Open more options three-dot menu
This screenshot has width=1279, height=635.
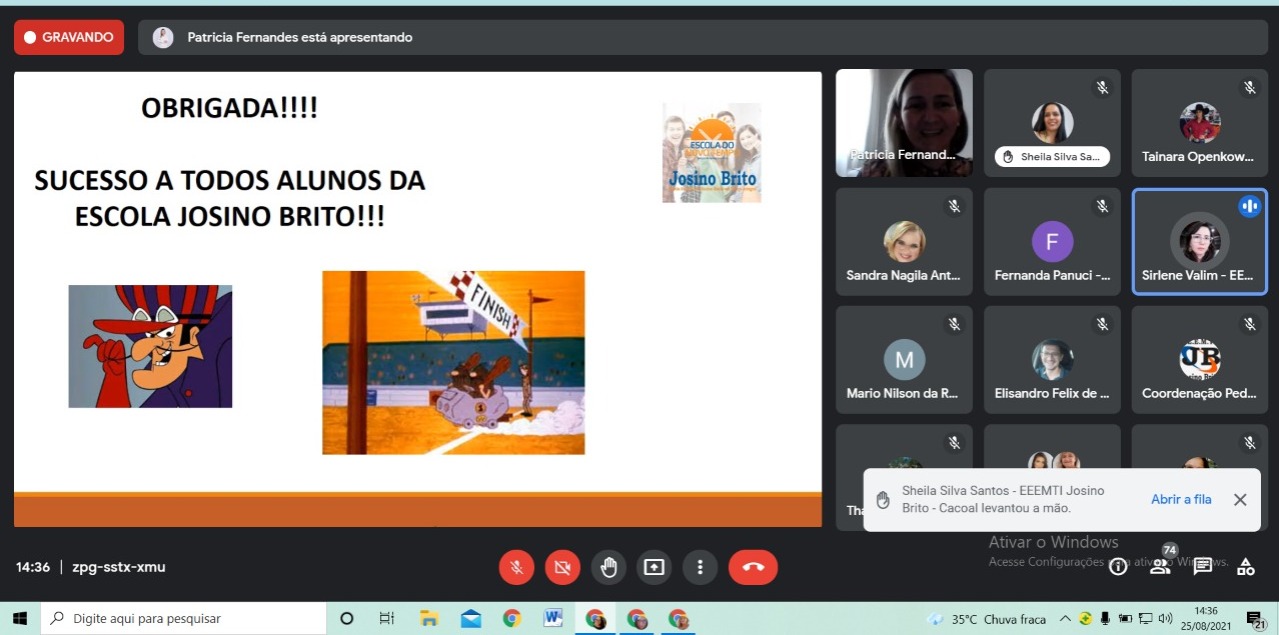pos(700,567)
